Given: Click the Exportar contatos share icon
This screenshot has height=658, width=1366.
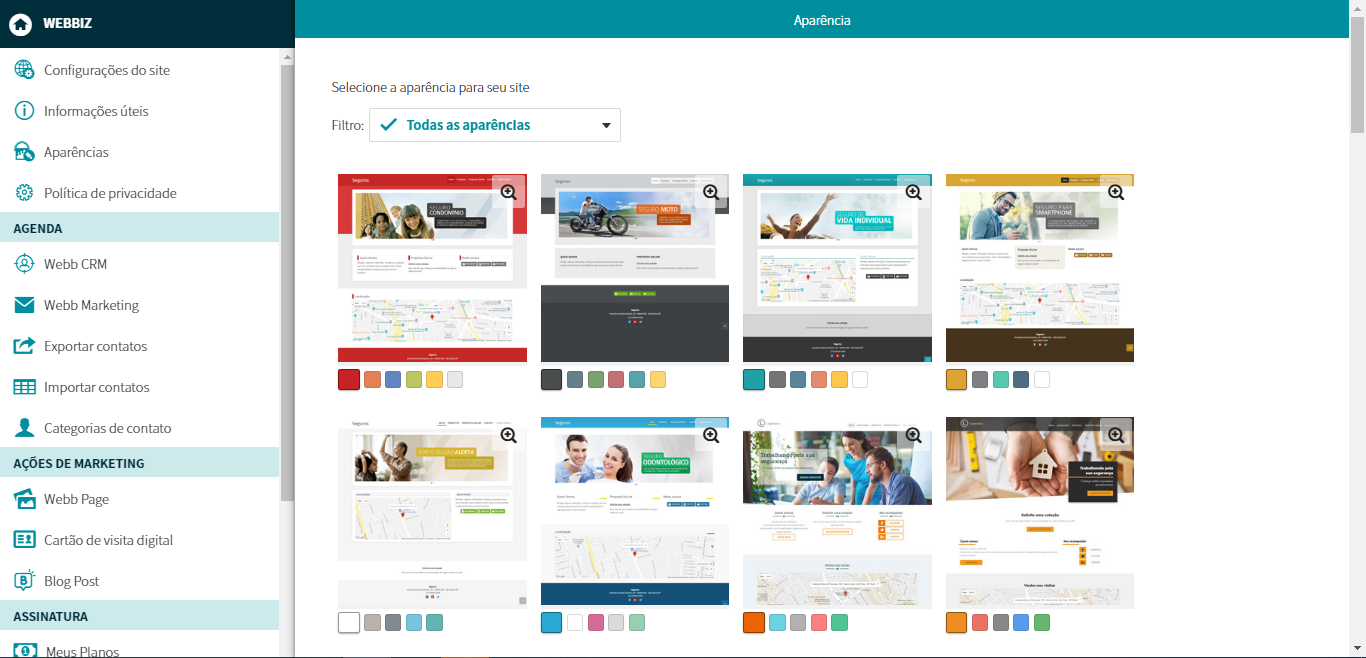Looking at the screenshot, I should [25, 346].
